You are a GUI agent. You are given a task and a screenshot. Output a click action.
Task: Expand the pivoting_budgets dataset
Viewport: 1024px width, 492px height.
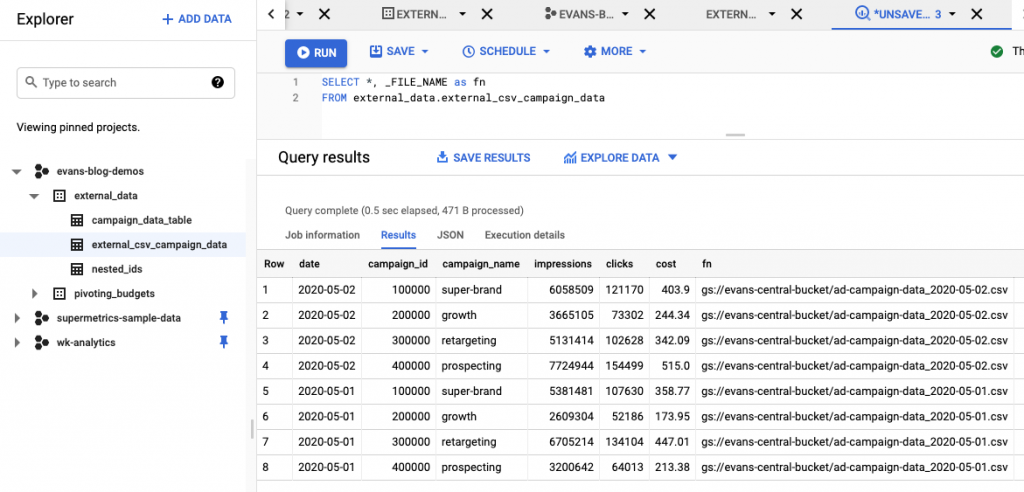(x=35, y=293)
